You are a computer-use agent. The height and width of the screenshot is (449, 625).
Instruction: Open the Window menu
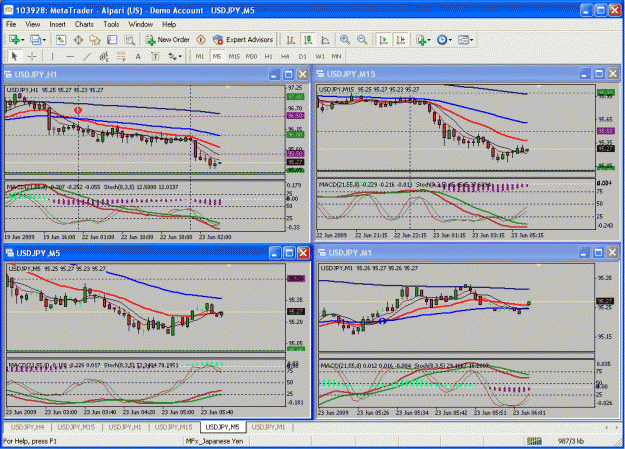click(x=141, y=24)
